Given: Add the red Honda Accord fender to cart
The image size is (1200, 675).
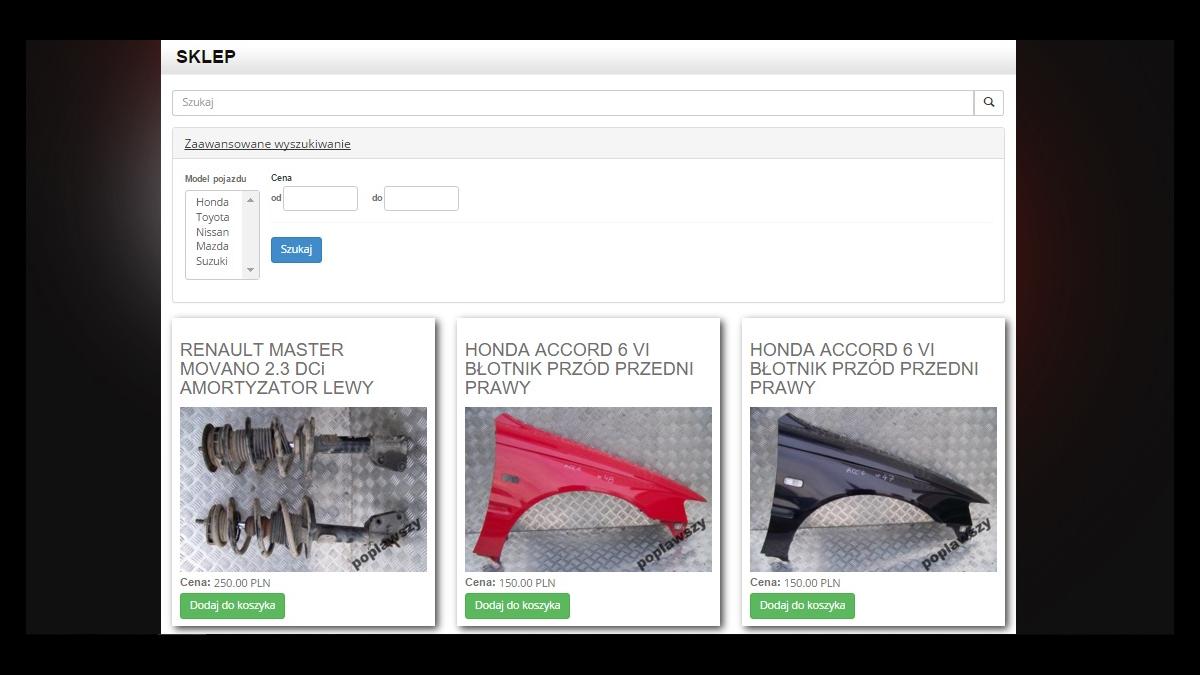Looking at the screenshot, I should pyautogui.click(x=517, y=606).
